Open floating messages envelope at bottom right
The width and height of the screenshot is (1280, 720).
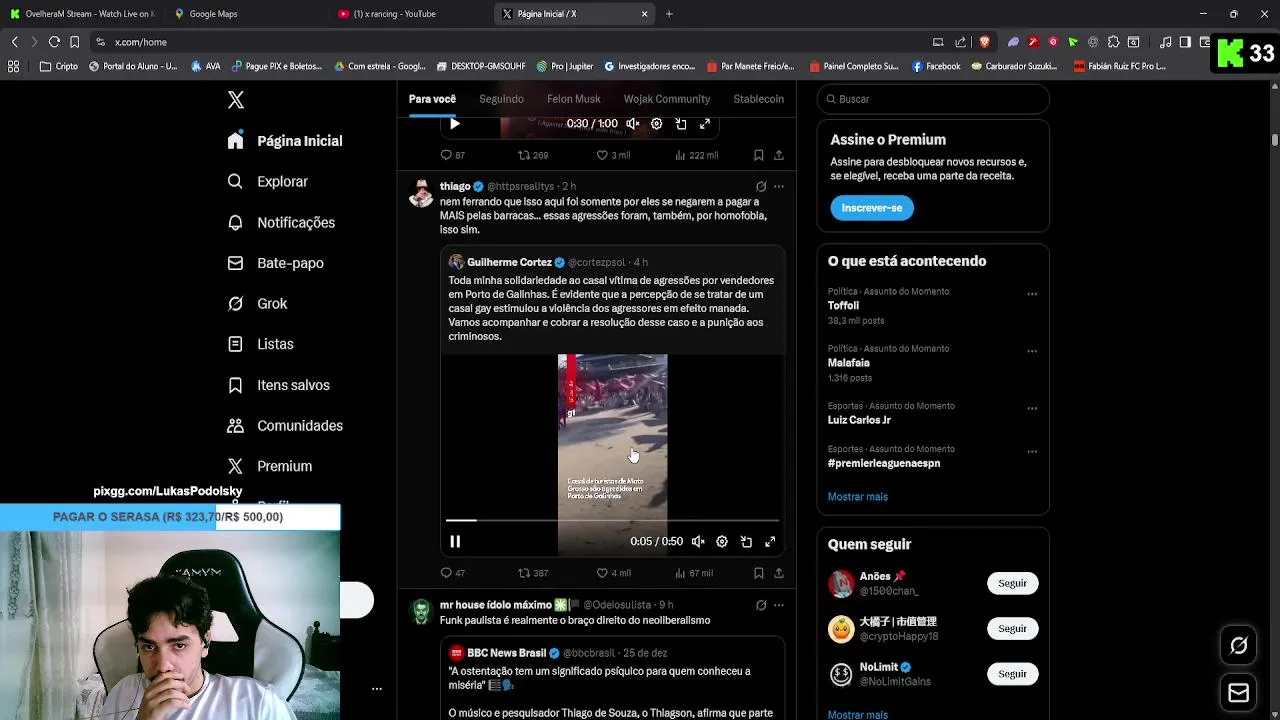pyautogui.click(x=1238, y=692)
